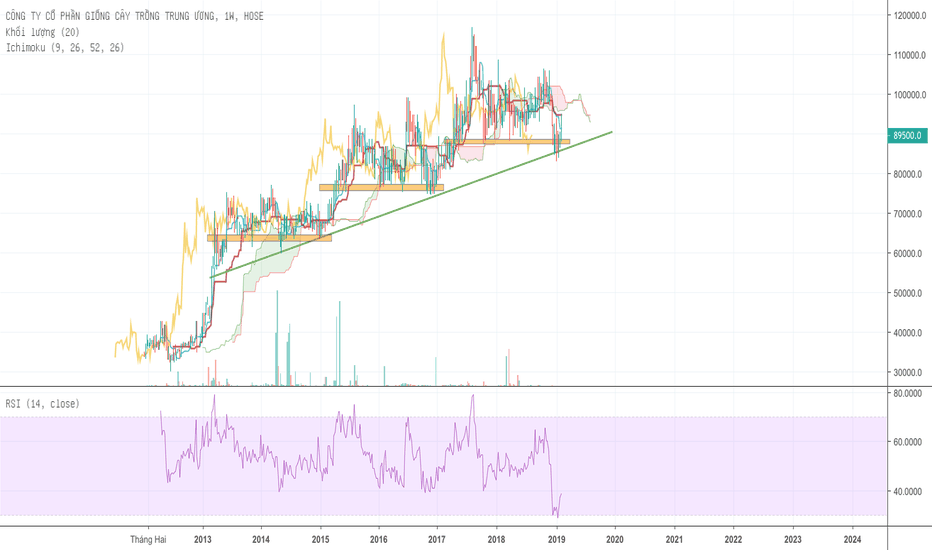Image resolution: width=932 pixels, height=550 pixels.
Task: Click the 80.0000 RSI axis label
Action: 908,394
